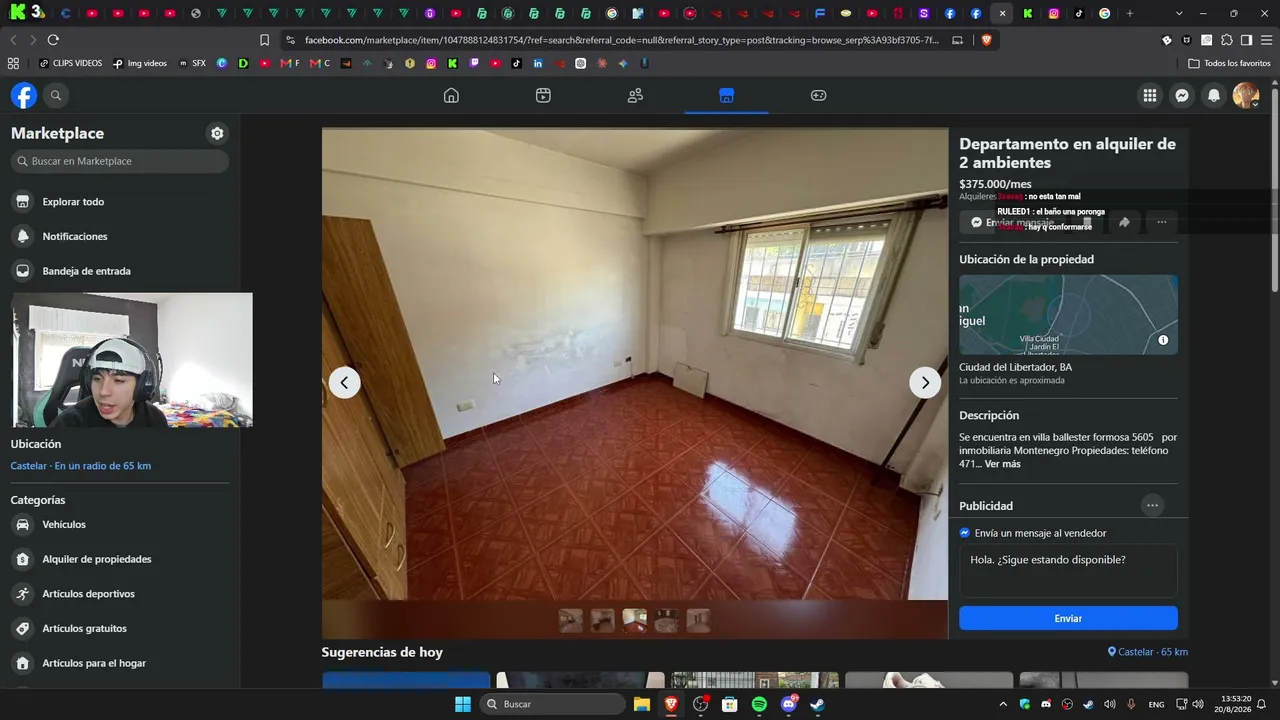The height and width of the screenshot is (720, 1280).
Task: Browse Artículos para el hogar category
Action: (120, 663)
